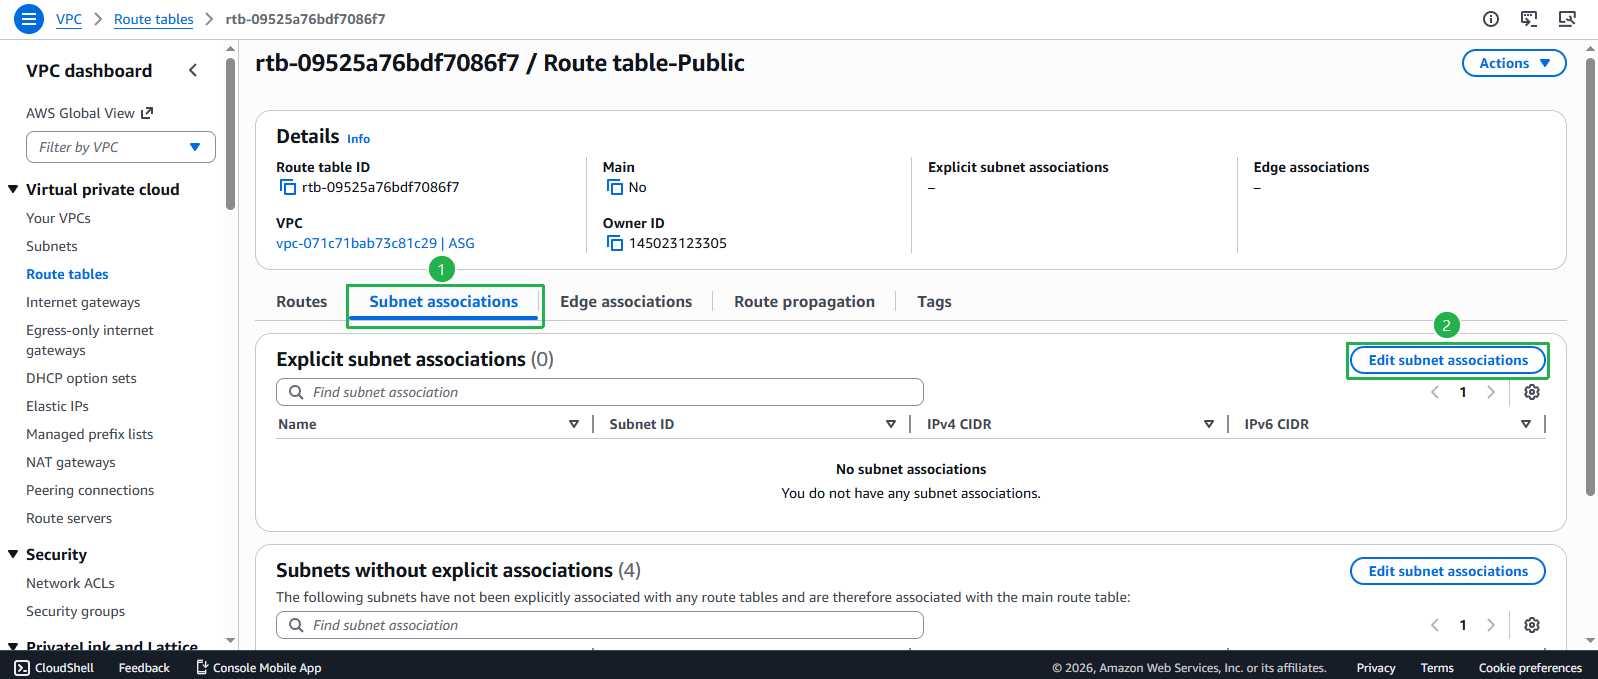The image size is (1598, 679).
Task: Click the lower Find subnet association search field
Action: click(x=600, y=625)
